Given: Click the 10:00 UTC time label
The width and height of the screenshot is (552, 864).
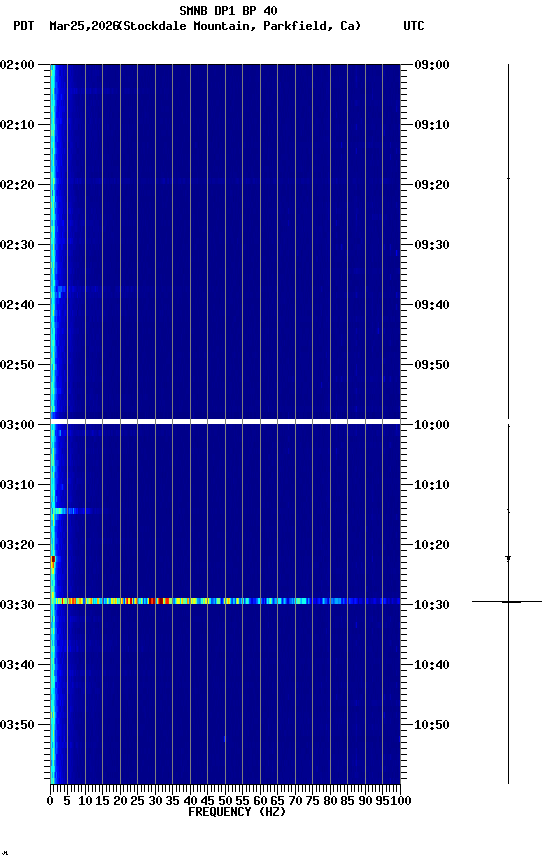Looking at the screenshot, I should click(432, 425).
